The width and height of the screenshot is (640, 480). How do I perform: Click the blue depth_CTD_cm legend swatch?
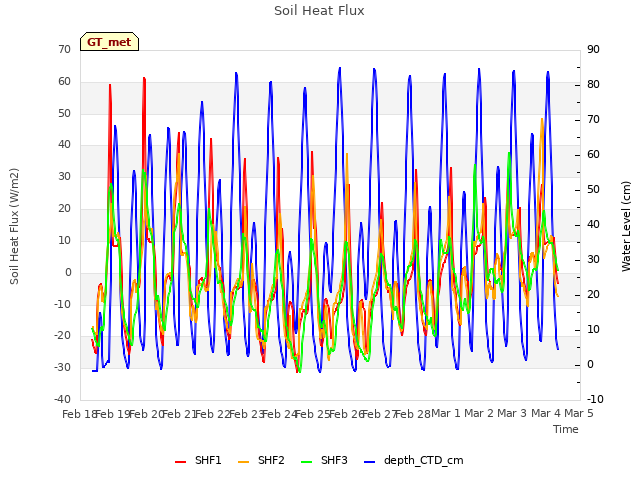coord(369,462)
